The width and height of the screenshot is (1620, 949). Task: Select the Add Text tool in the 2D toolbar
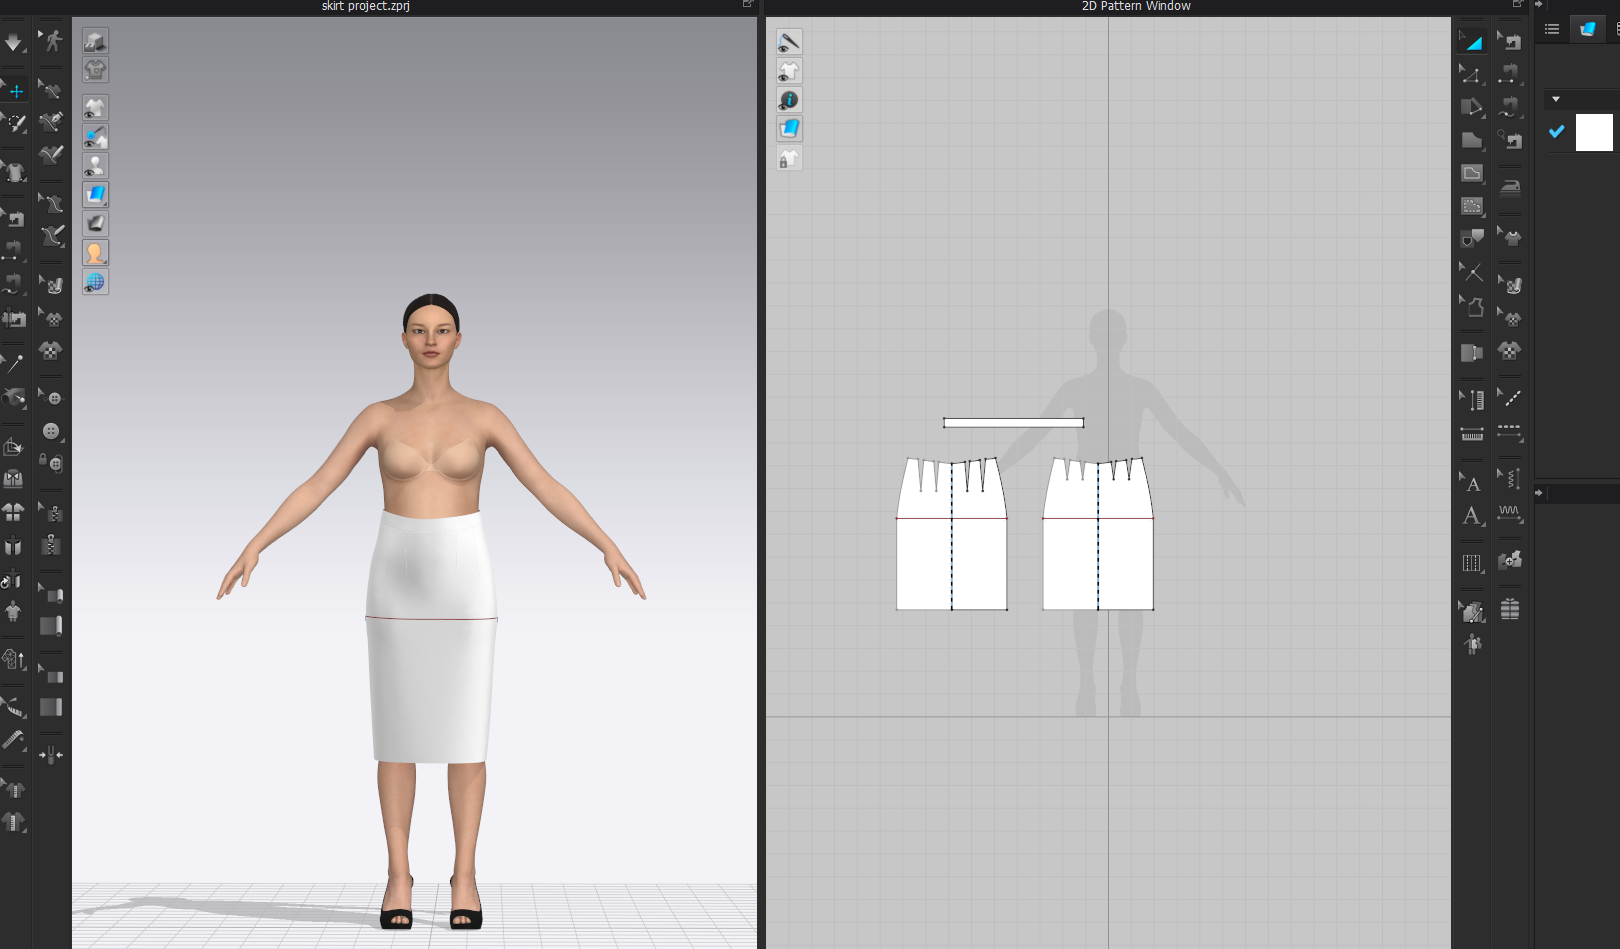[x=1472, y=514]
